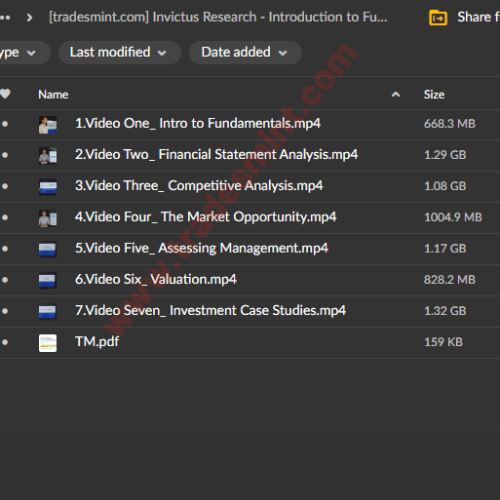This screenshot has height=500, width=500.
Task: Select file 2.Video Two_ Financial Statement Analysis.mp4
Action: 216,154
